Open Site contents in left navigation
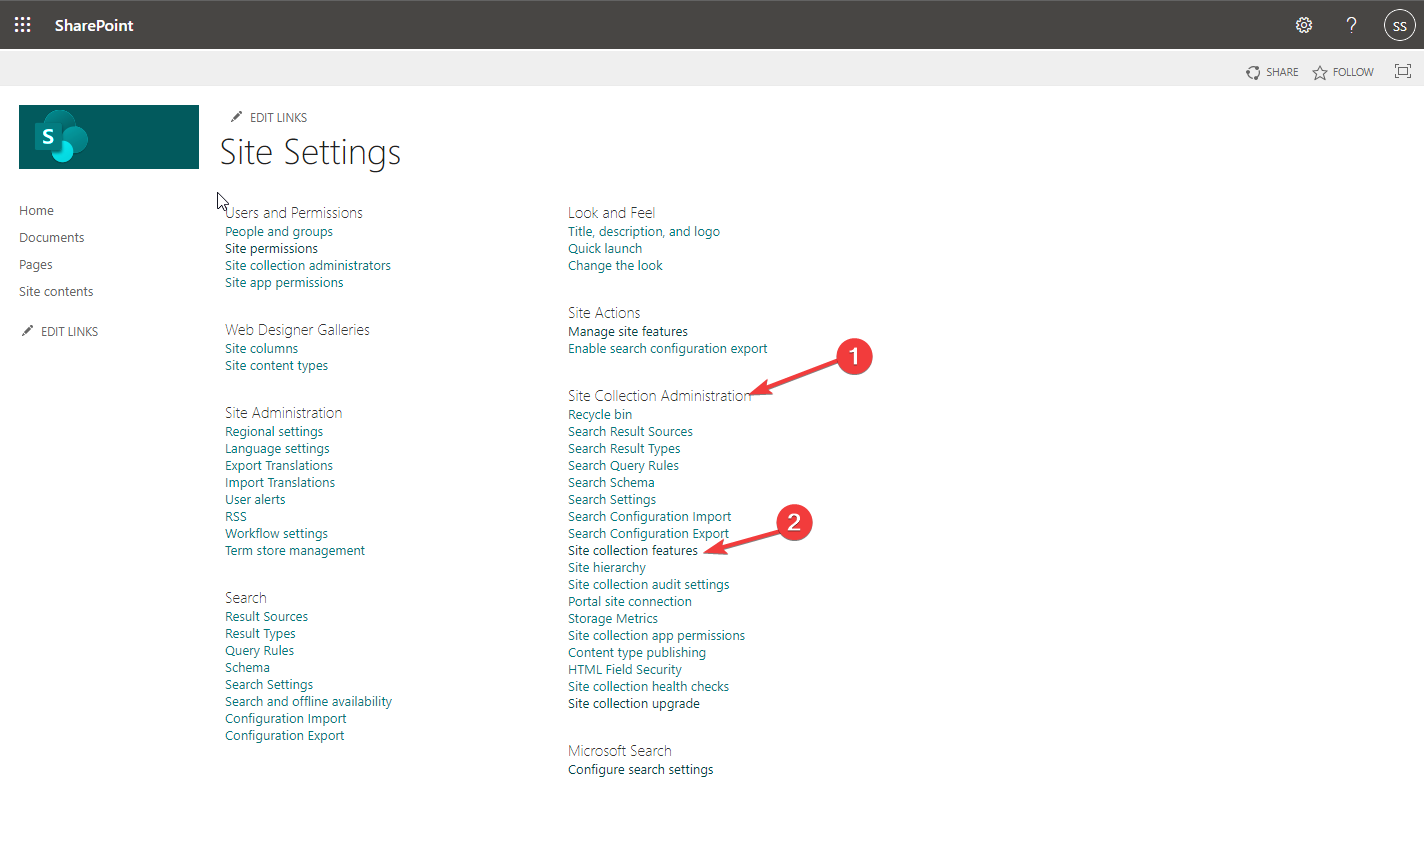Viewport: 1424px width, 865px height. (56, 291)
